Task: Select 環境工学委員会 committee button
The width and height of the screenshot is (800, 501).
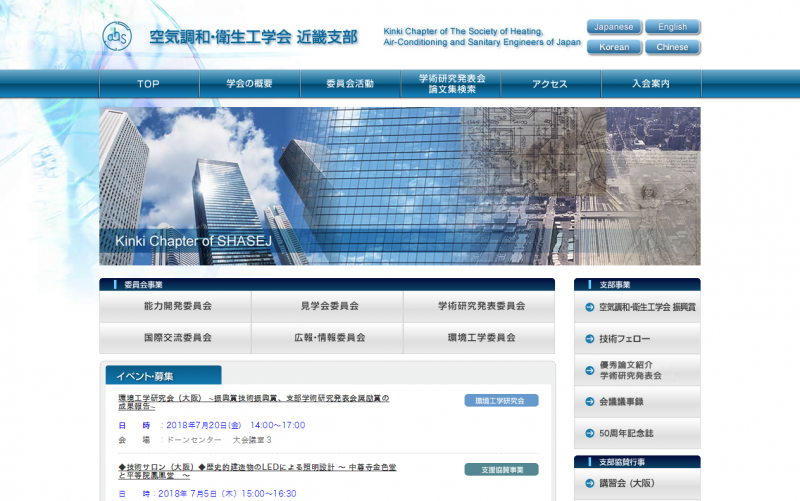Action: 479,338
